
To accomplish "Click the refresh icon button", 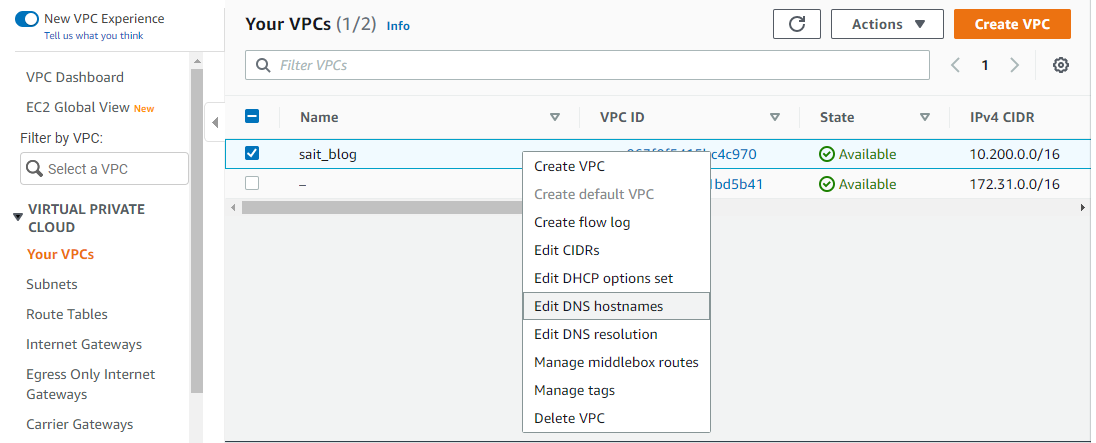I will click(796, 24).
